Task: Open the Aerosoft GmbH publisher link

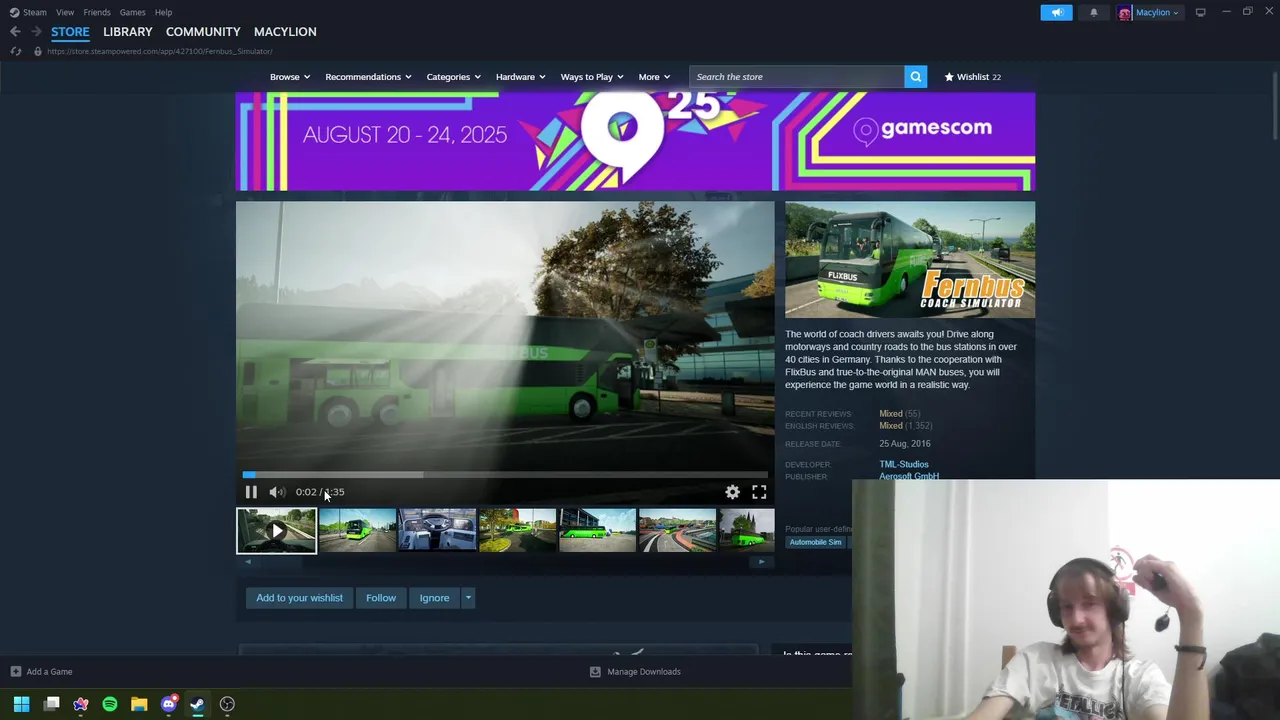Action: pos(909,476)
